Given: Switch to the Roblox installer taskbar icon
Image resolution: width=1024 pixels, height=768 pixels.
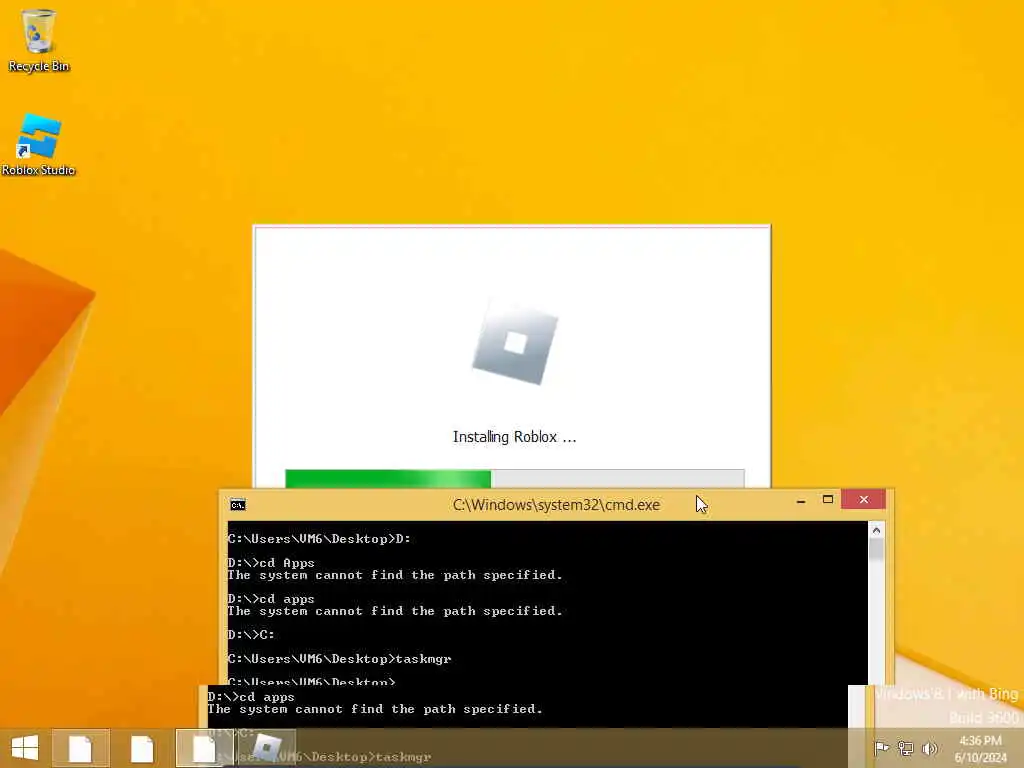Looking at the screenshot, I should [266, 748].
